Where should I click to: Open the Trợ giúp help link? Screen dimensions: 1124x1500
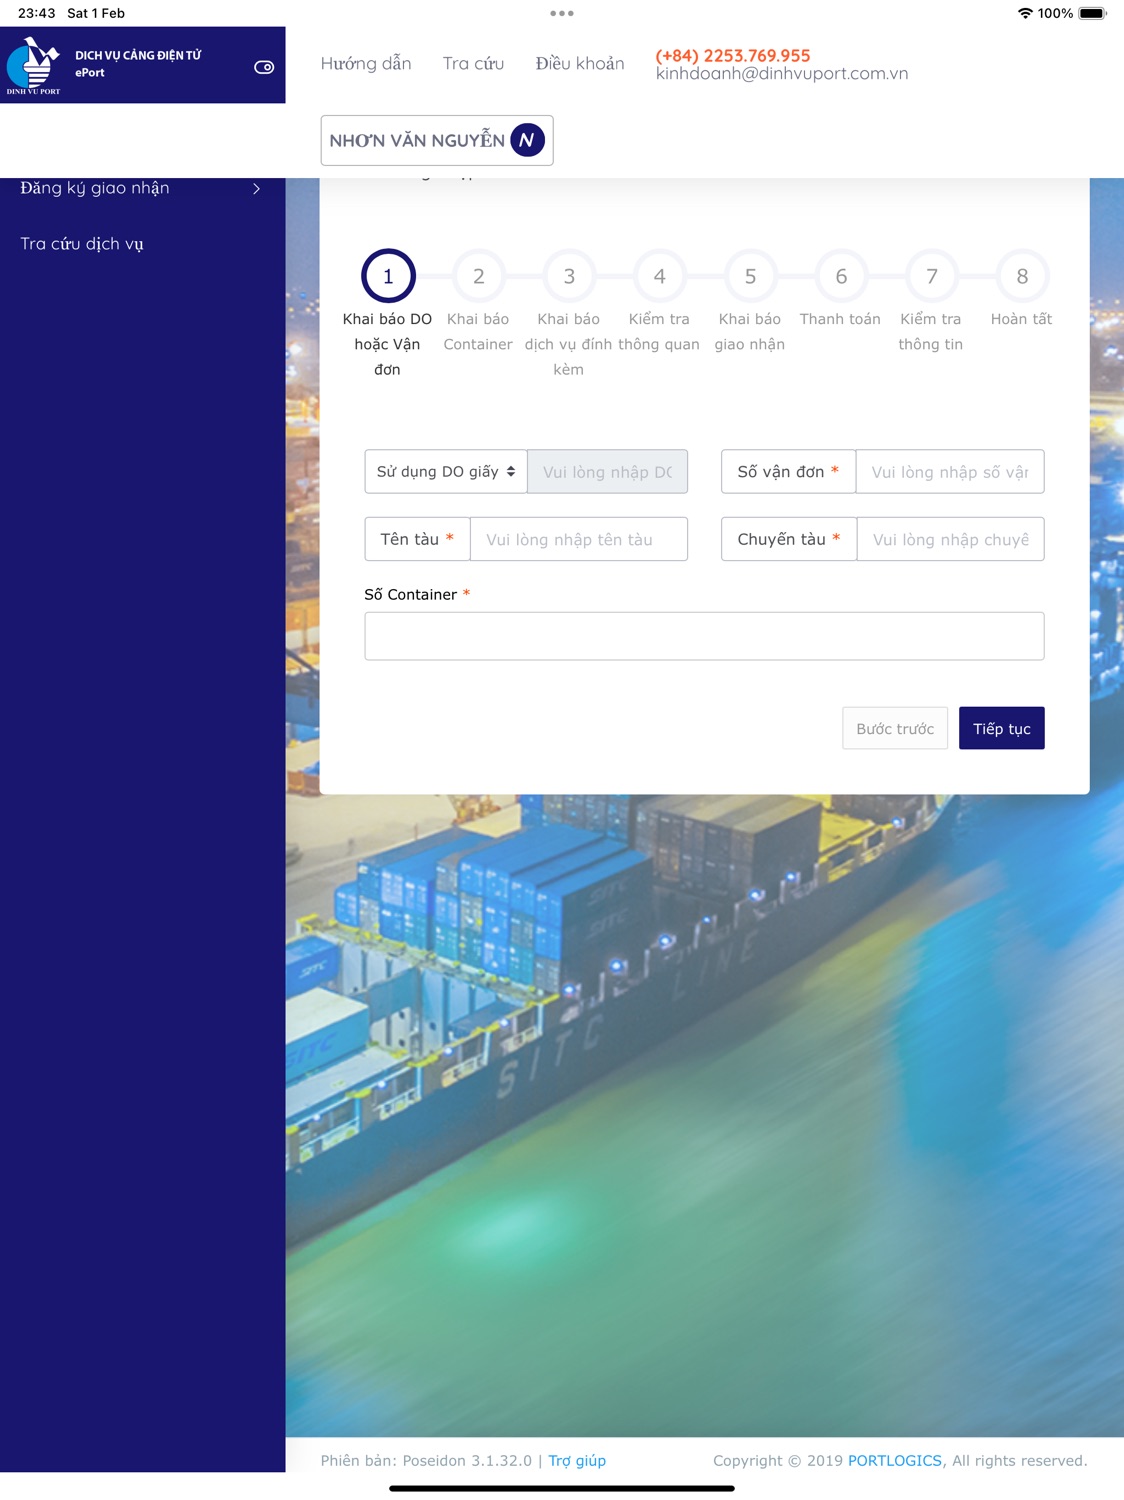pyautogui.click(x=577, y=1460)
